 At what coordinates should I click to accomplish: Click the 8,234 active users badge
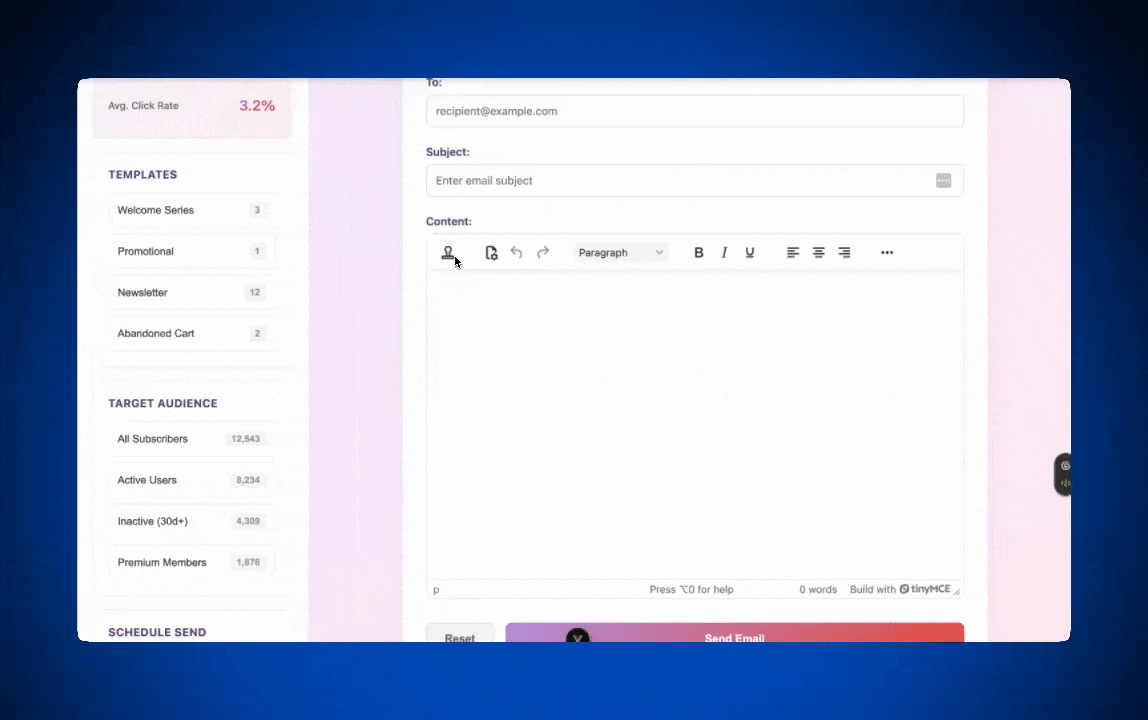pos(248,480)
